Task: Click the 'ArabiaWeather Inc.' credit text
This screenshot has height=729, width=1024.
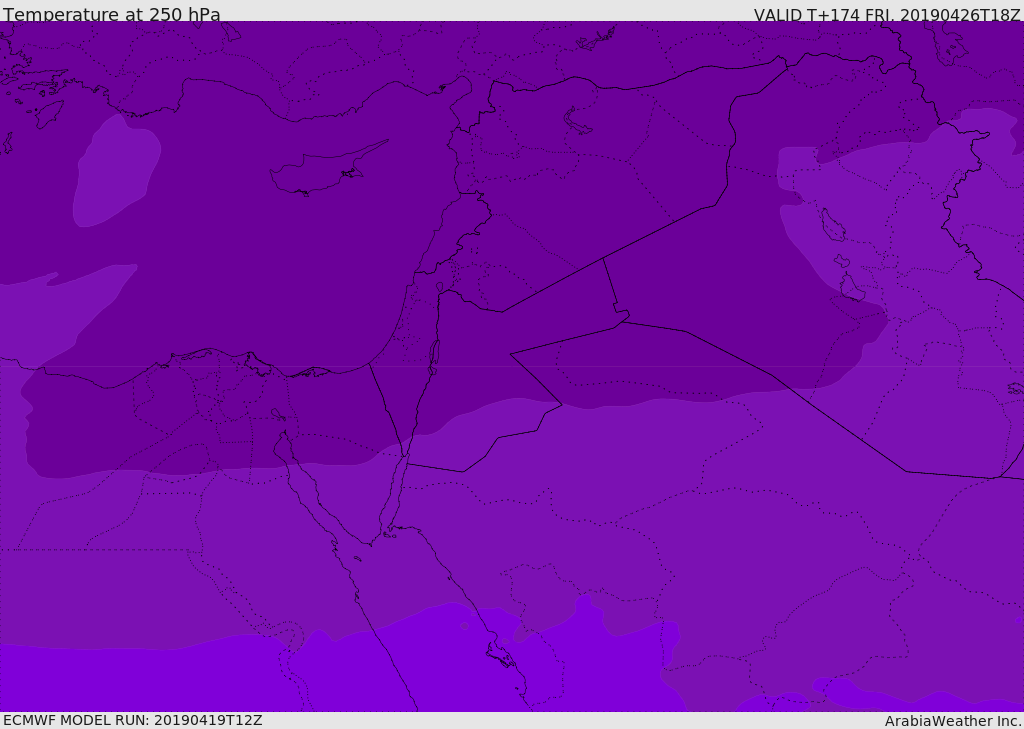Action: [x=953, y=721]
